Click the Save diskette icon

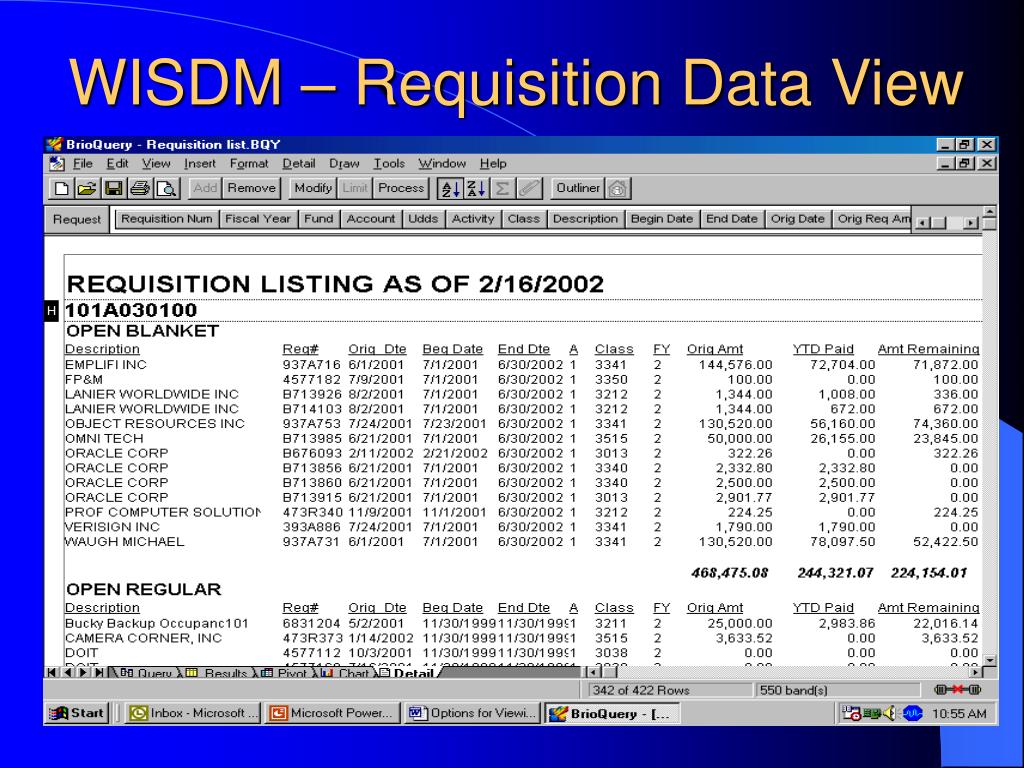(x=114, y=189)
